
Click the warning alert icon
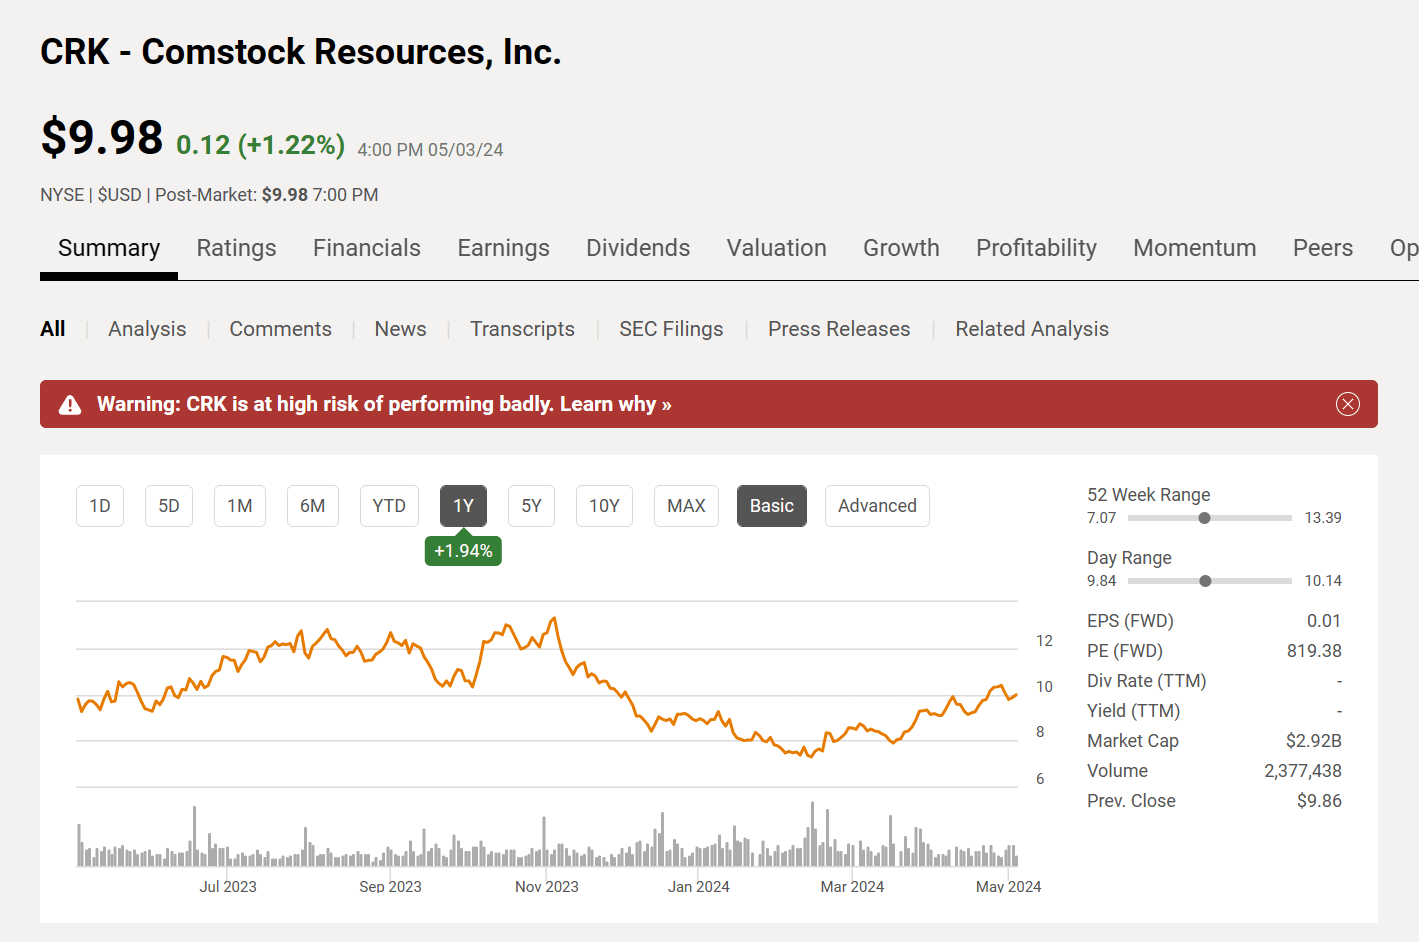click(x=70, y=404)
